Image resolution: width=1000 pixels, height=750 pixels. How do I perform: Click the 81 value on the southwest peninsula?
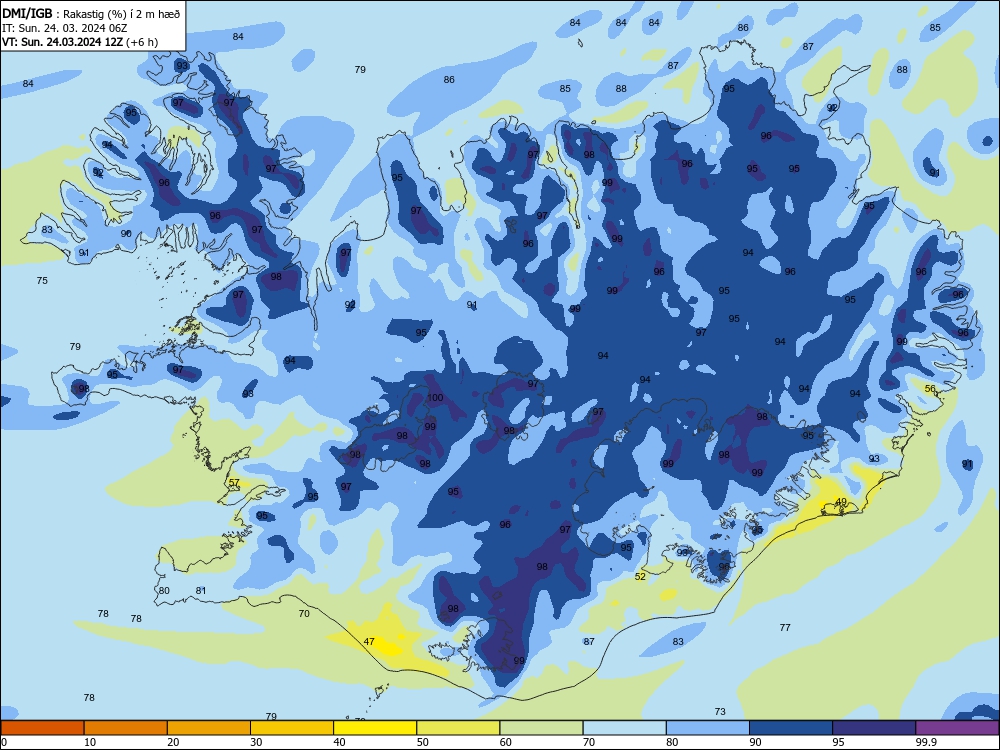tap(201, 591)
